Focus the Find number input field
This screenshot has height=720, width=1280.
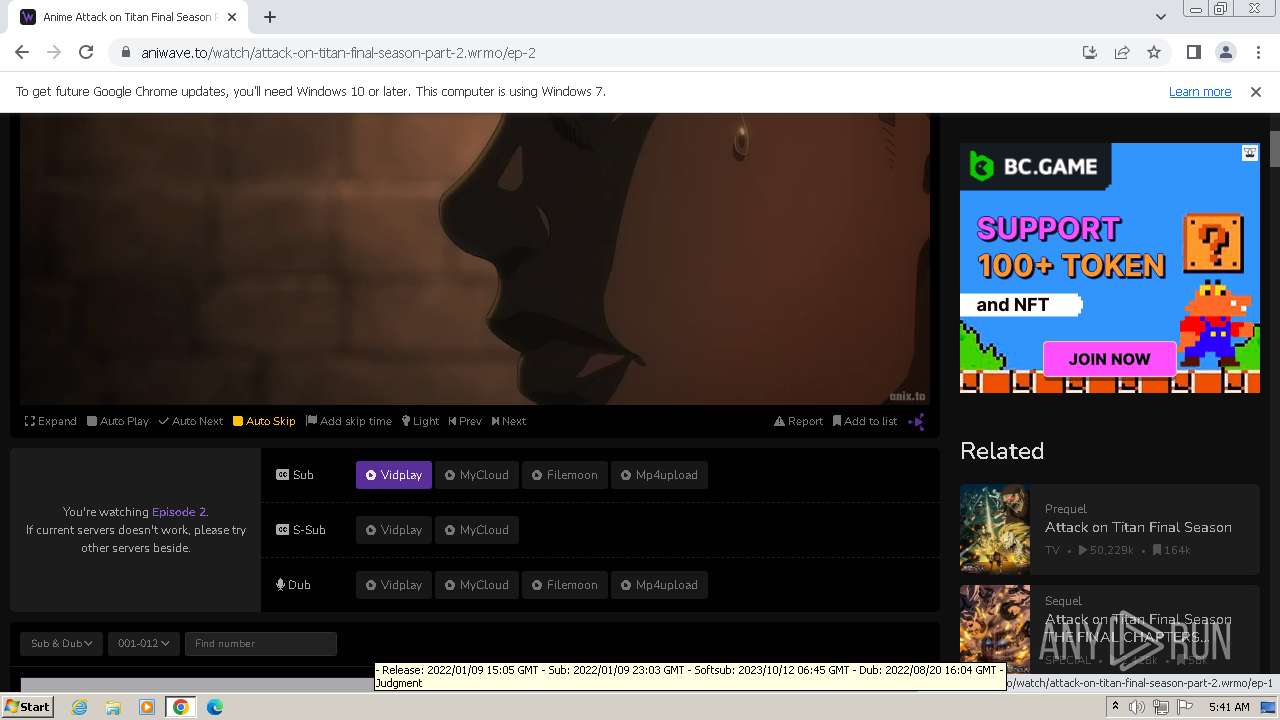260,643
